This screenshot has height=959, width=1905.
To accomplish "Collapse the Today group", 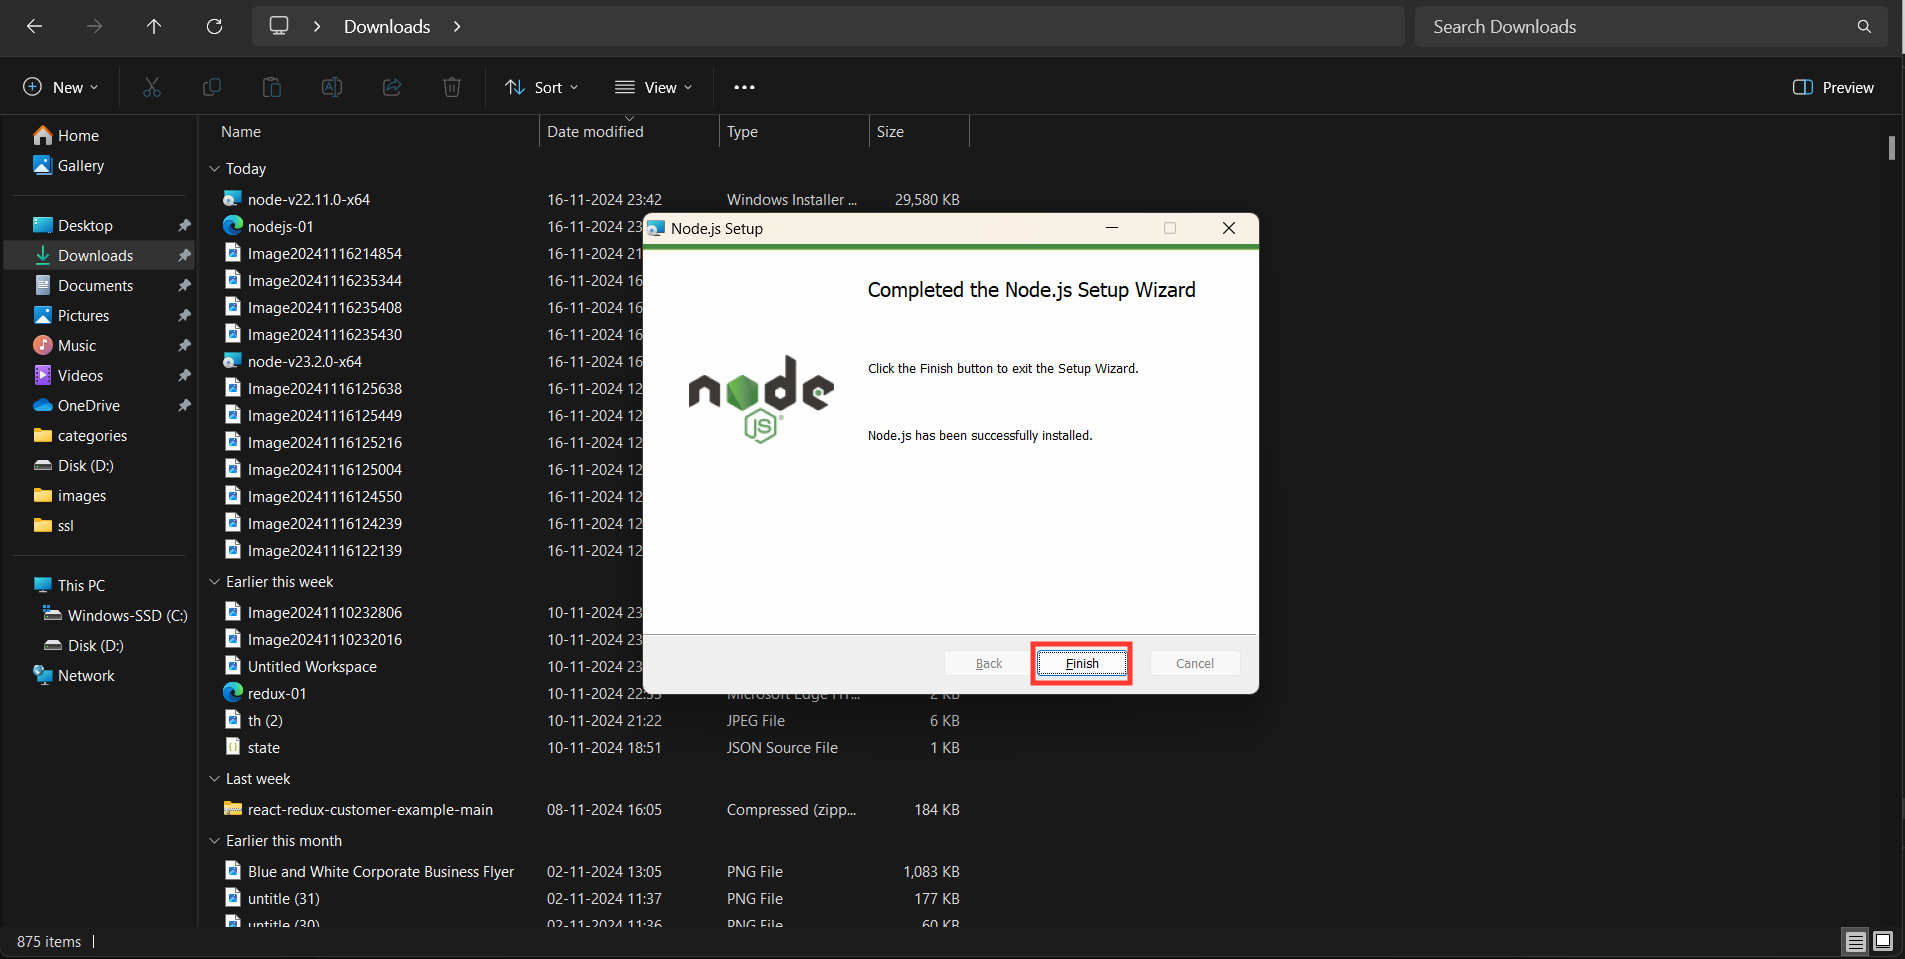I will click(214, 169).
